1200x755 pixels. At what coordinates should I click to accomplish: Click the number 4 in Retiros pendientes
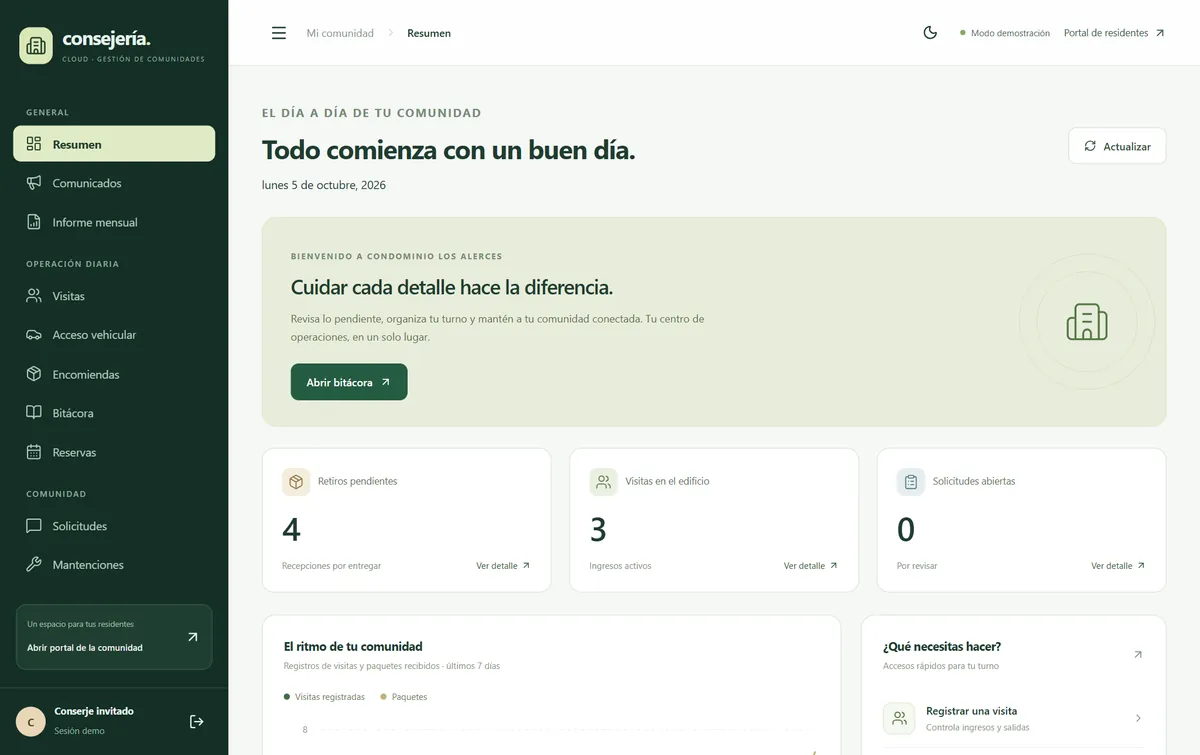pyautogui.click(x=292, y=529)
